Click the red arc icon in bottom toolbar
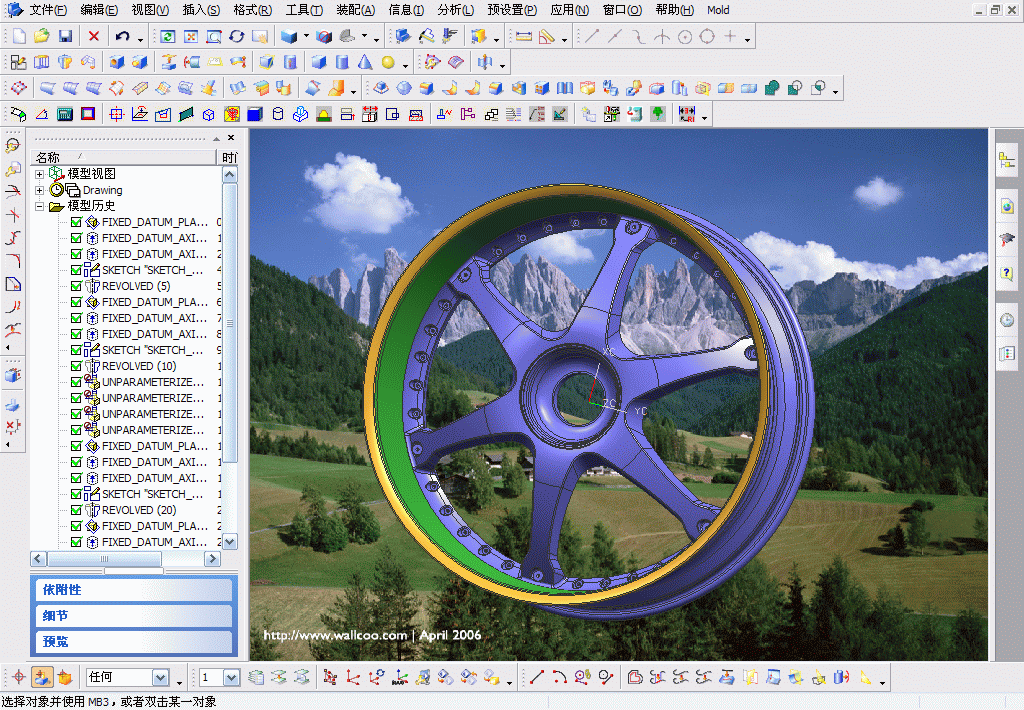1024x710 pixels. click(560, 677)
